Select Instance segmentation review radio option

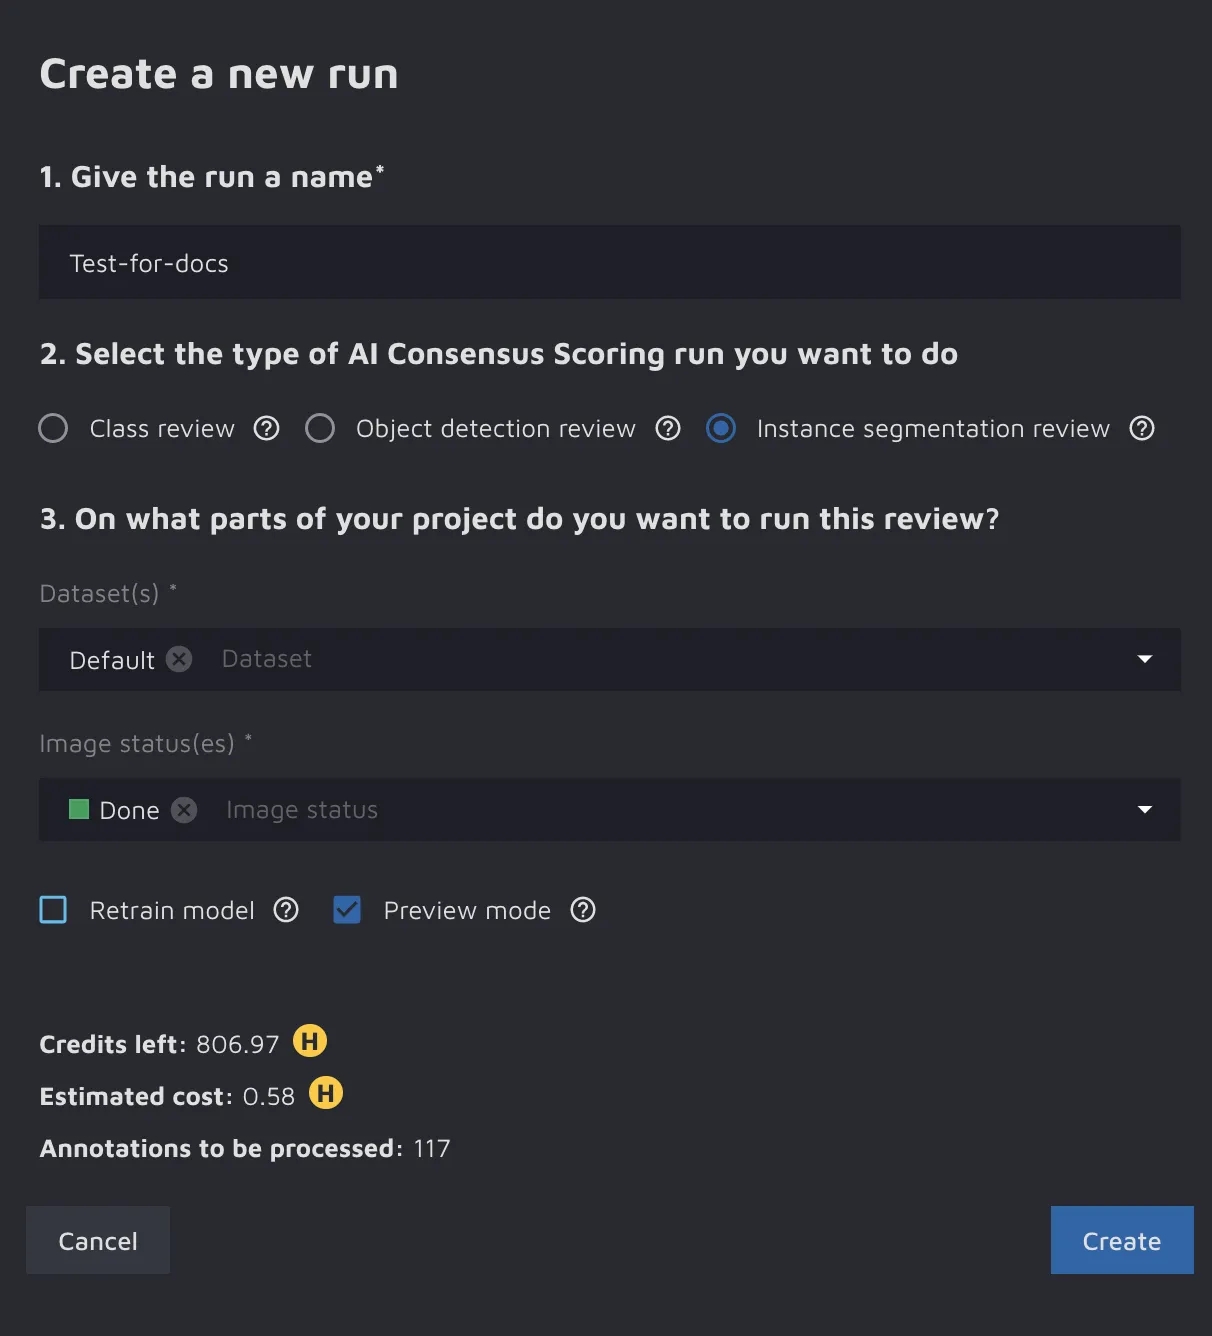pos(721,429)
